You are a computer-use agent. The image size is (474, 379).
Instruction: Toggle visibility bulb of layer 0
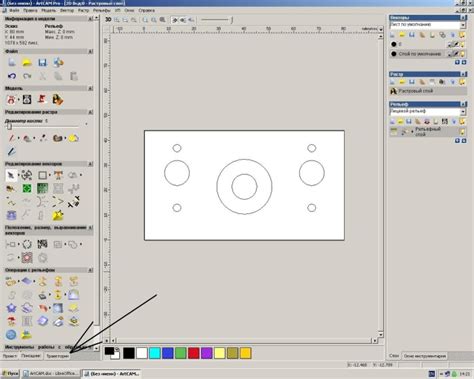[462, 44]
